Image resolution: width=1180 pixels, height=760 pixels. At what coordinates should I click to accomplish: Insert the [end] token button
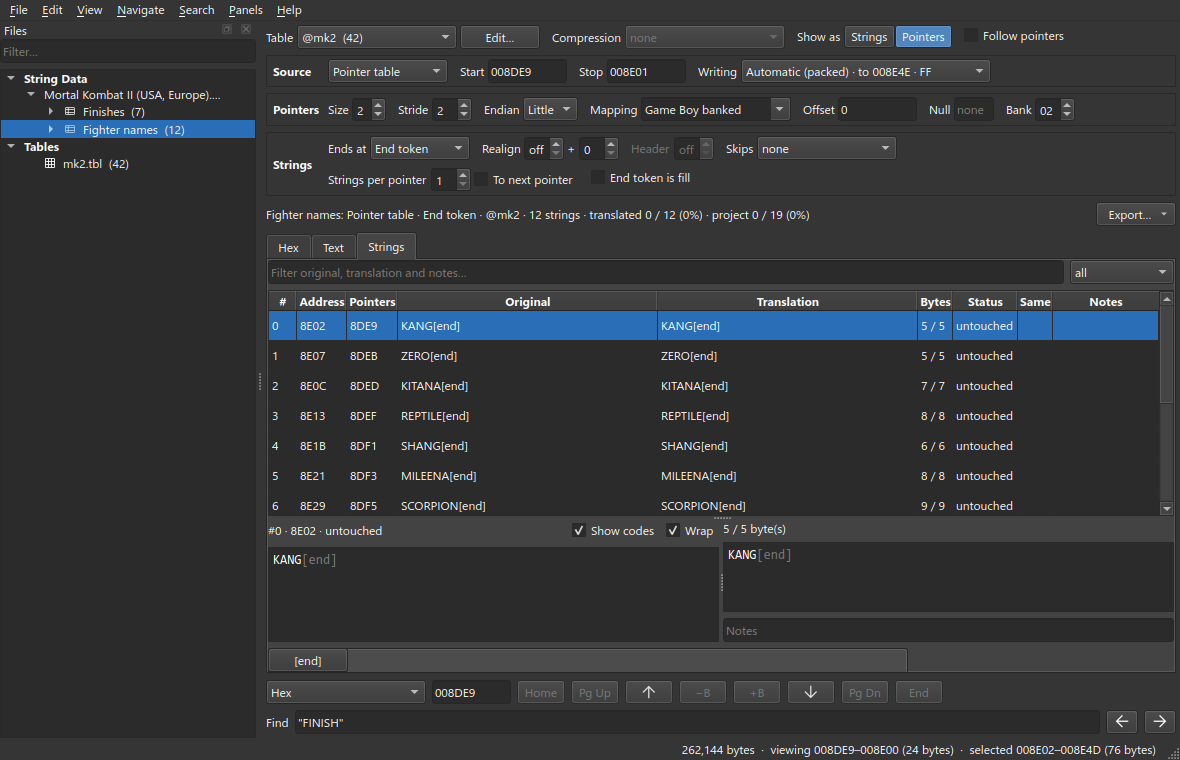[x=308, y=661]
